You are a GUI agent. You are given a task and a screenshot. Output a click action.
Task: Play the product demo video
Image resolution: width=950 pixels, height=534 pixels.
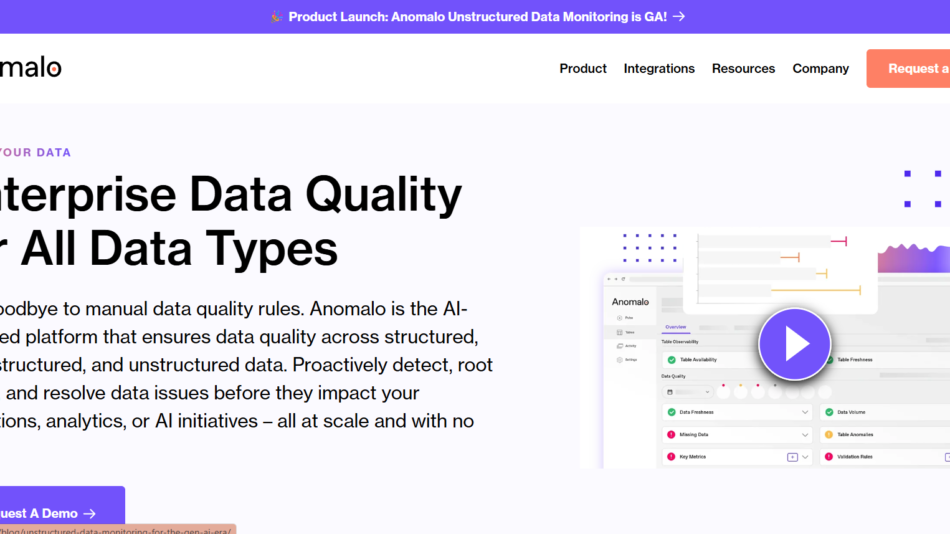coord(795,344)
